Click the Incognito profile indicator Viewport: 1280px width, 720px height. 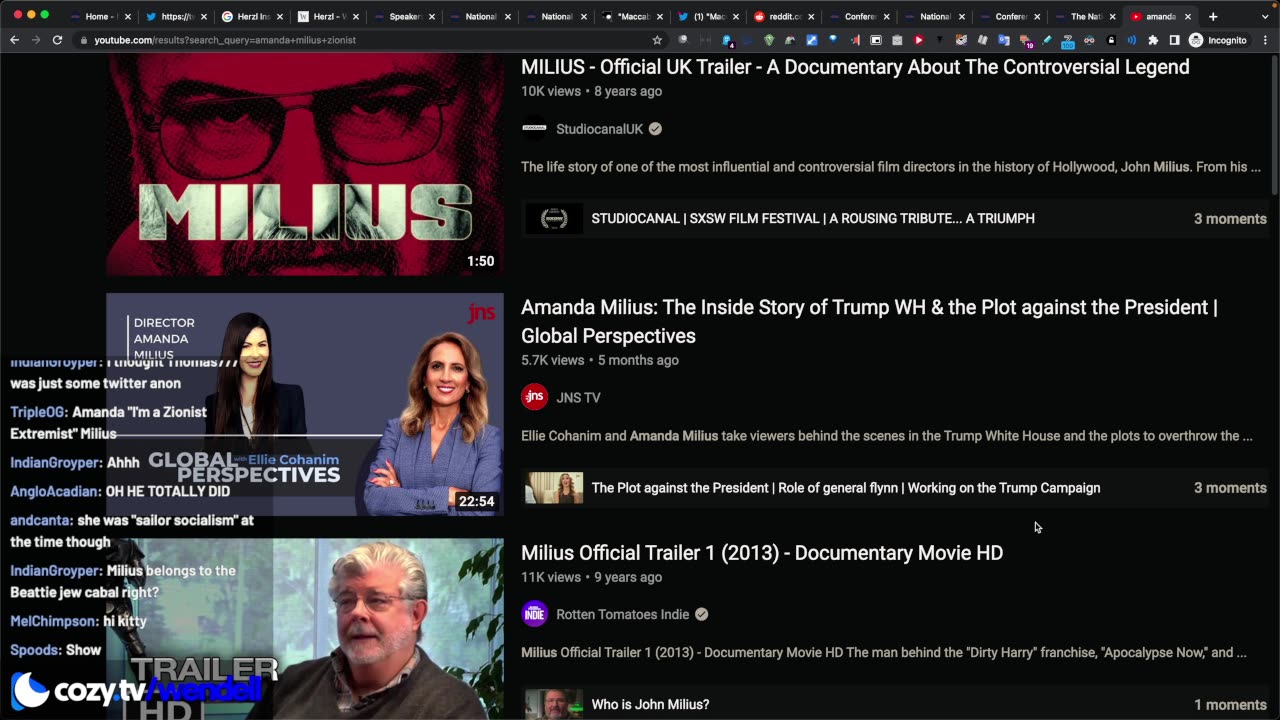1217,40
